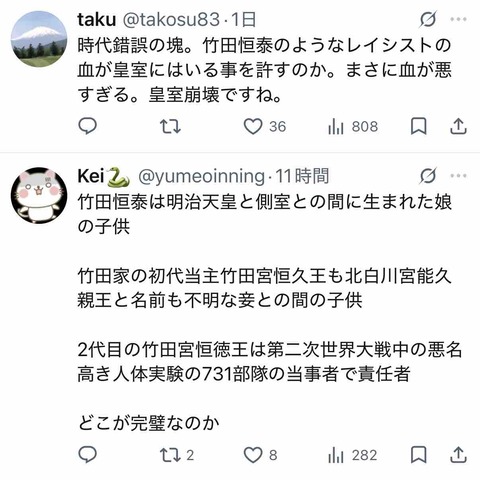Open taku's Mount Fuji profile picture
Image resolution: width=480 pixels, height=480 pixels.
pyautogui.click(x=39, y=39)
